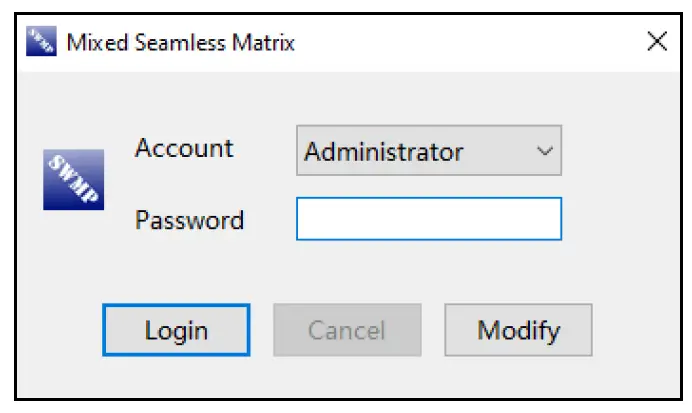The height and width of the screenshot is (413, 692).
Task: Dismiss the login window with the X button
Action: pos(657,42)
